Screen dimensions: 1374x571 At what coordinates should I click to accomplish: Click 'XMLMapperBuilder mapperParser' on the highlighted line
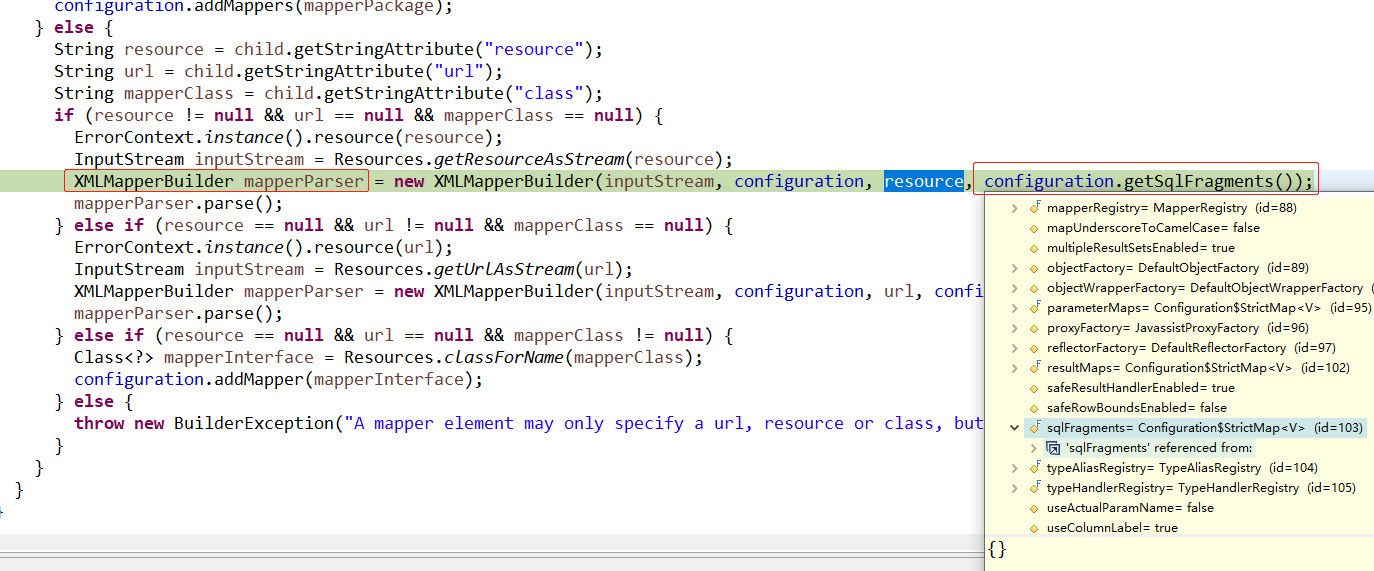click(x=219, y=181)
